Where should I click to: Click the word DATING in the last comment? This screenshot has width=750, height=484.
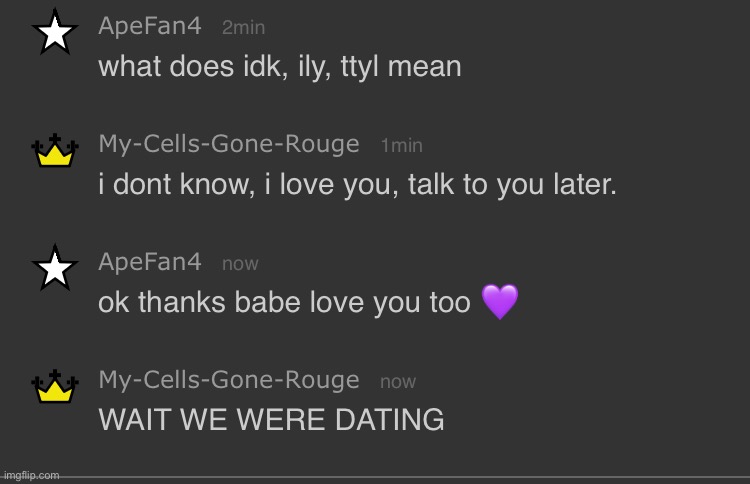(389, 419)
